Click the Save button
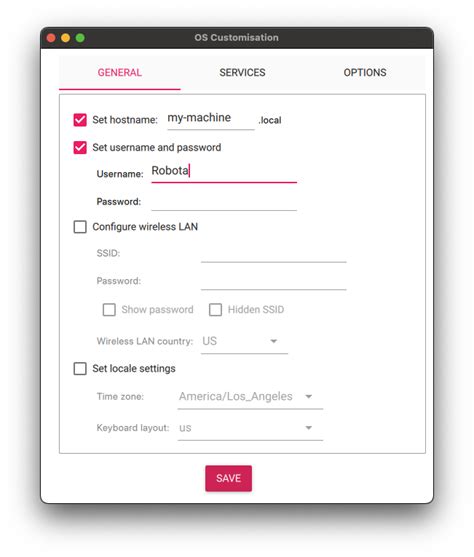This screenshot has width=474, height=557. (228, 478)
